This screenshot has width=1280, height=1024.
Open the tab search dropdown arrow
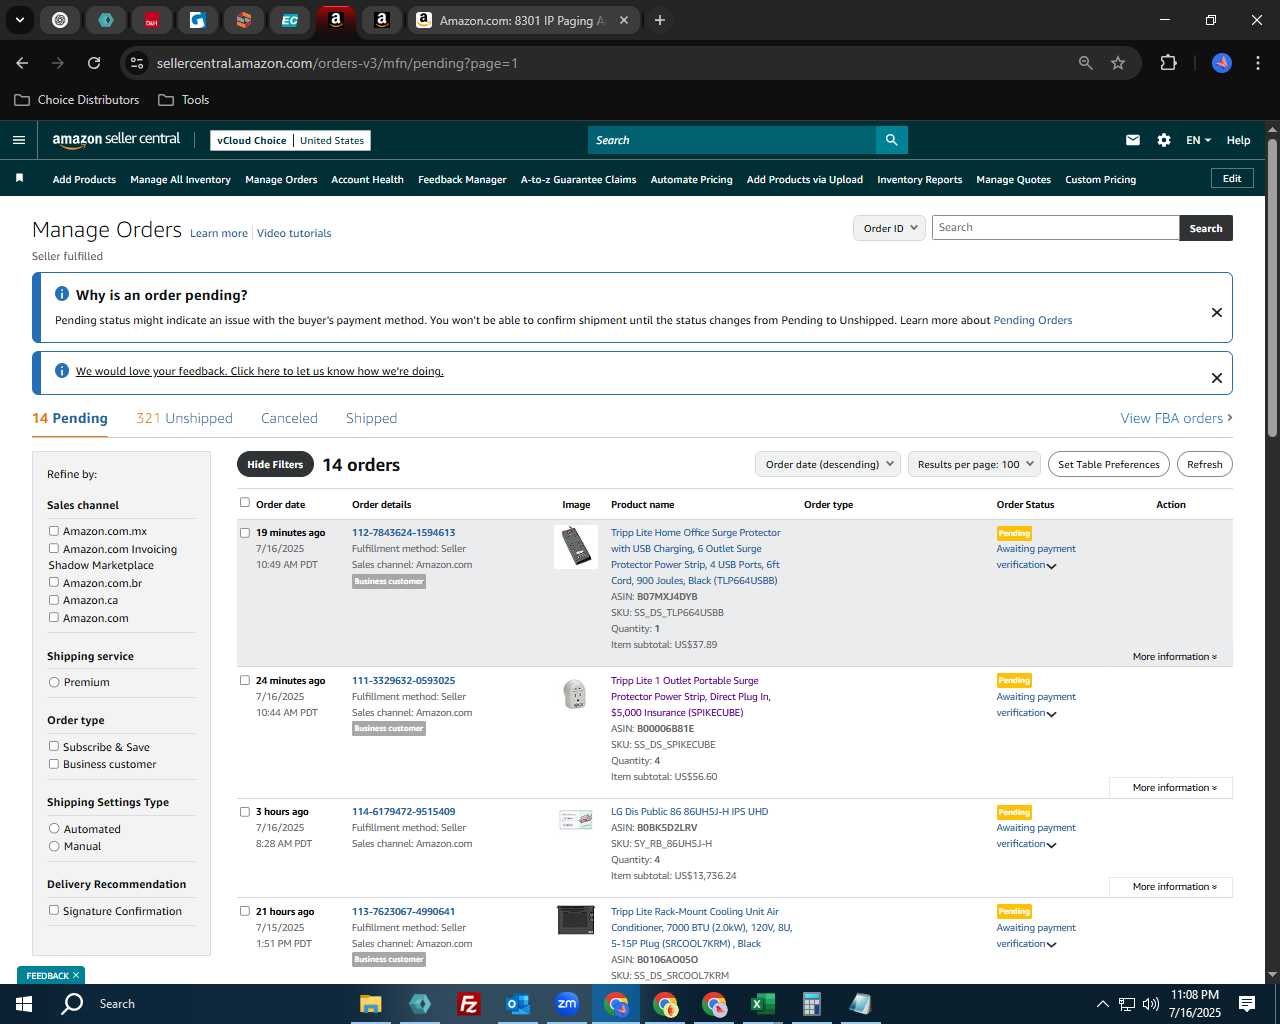(20, 20)
